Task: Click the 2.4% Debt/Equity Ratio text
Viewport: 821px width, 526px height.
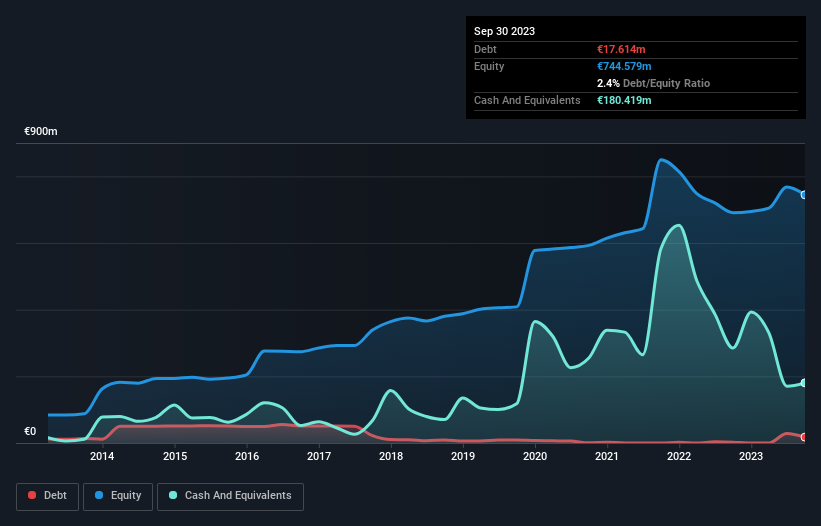Action: (x=653, y=83)
